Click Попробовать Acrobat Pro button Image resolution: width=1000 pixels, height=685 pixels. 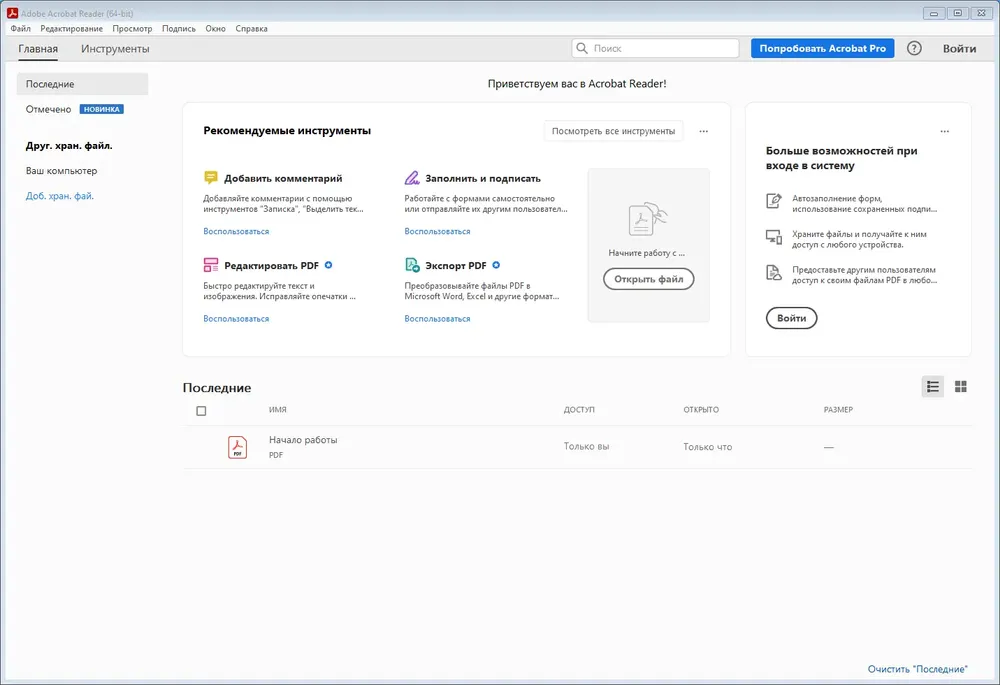point(822,48)
